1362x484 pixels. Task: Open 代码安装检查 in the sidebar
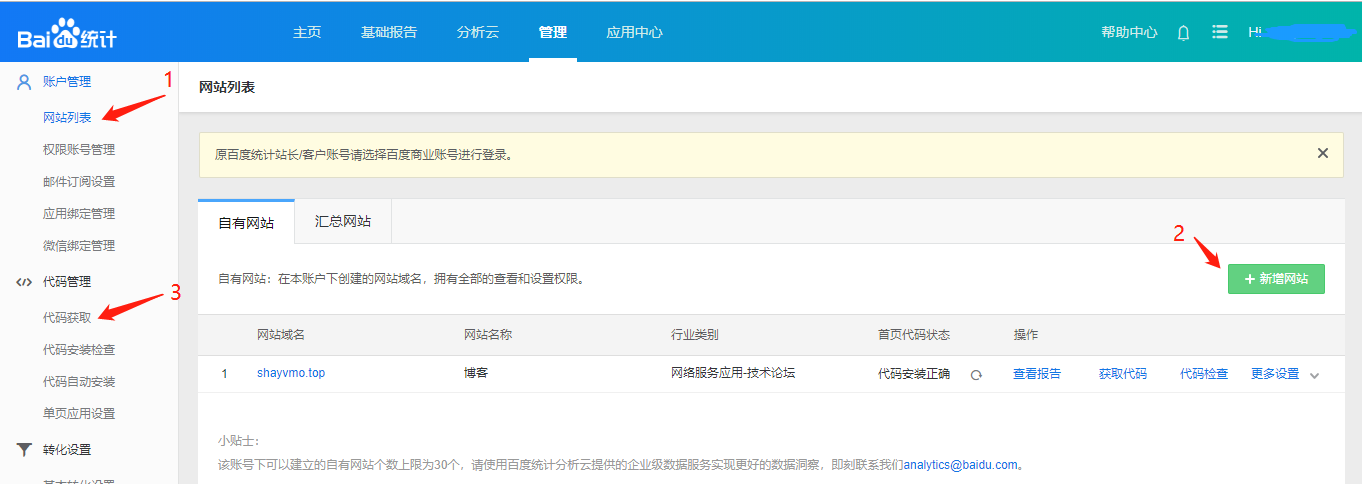click(79, 350)
